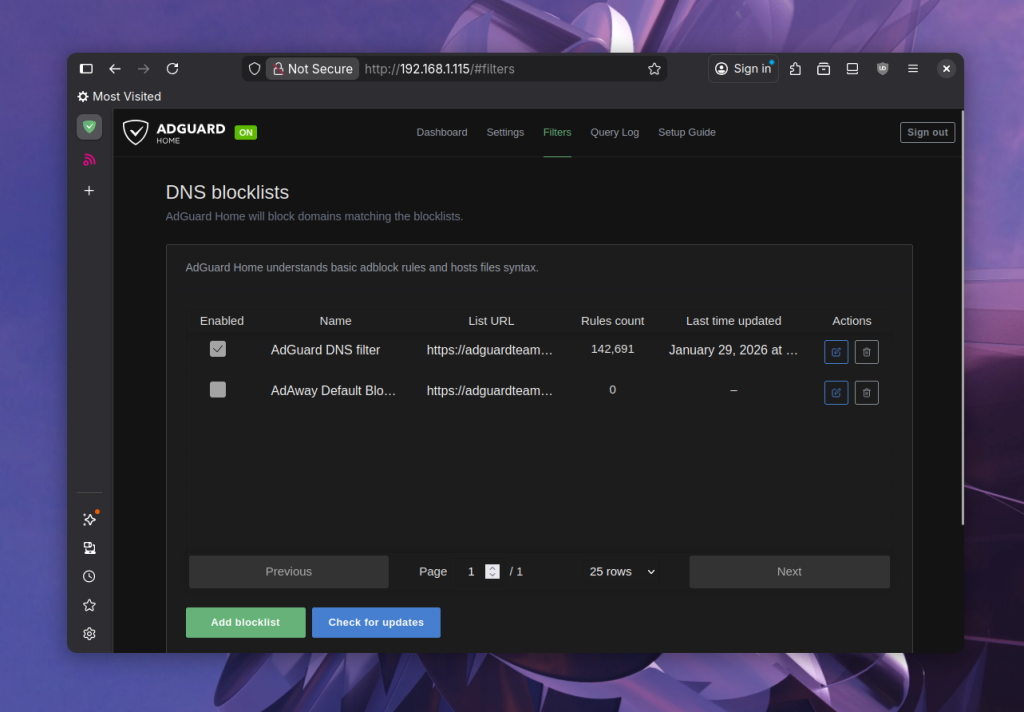1024x712 pixels.
Task: Open the history clock icon in sidebar
Action: (x=89, y=577)
